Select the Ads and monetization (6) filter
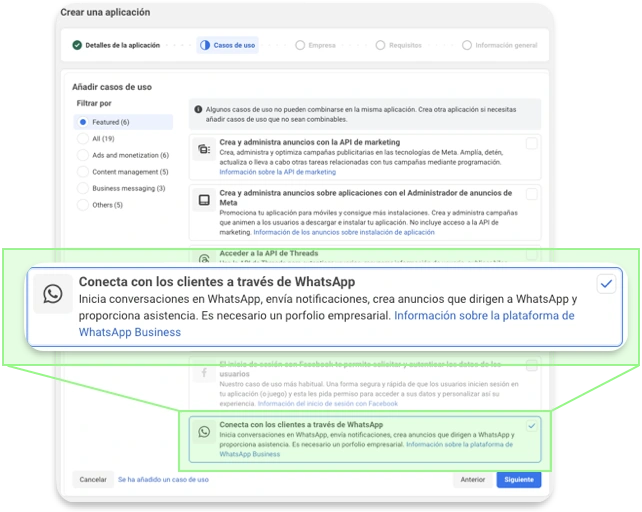Viewport: 642px width, 512px height. click(x=123, y=155)
